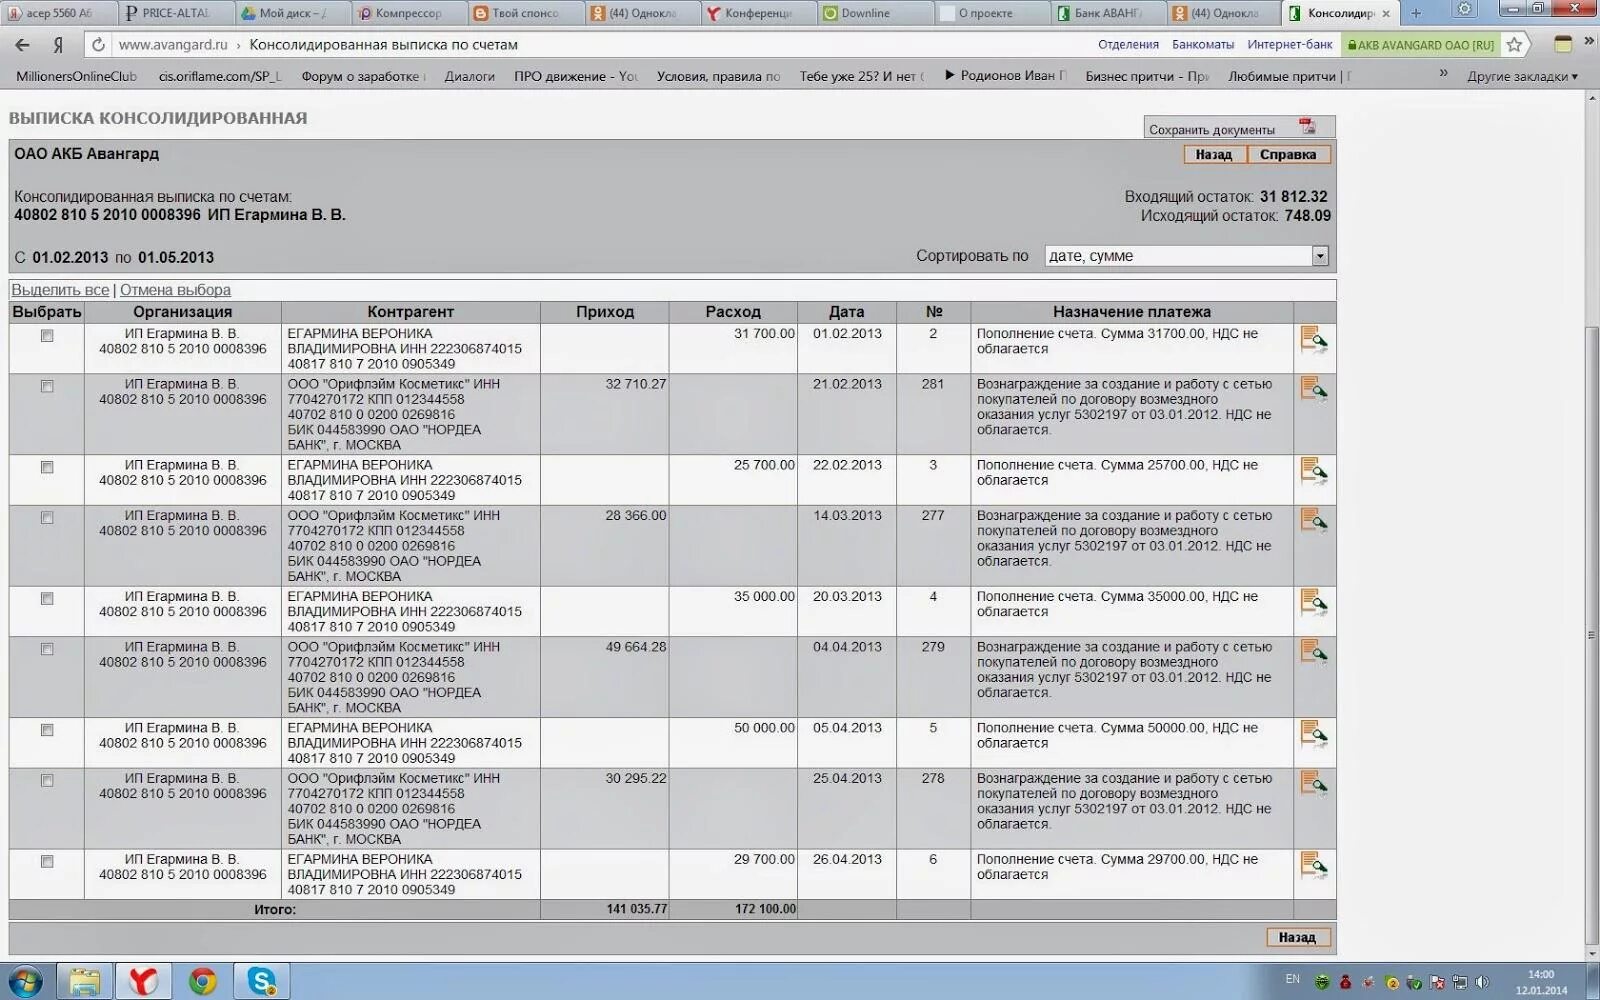1600x1000 pixels.
Task: Click "Отмена выбора" link
Action: (x=175, y=290)
